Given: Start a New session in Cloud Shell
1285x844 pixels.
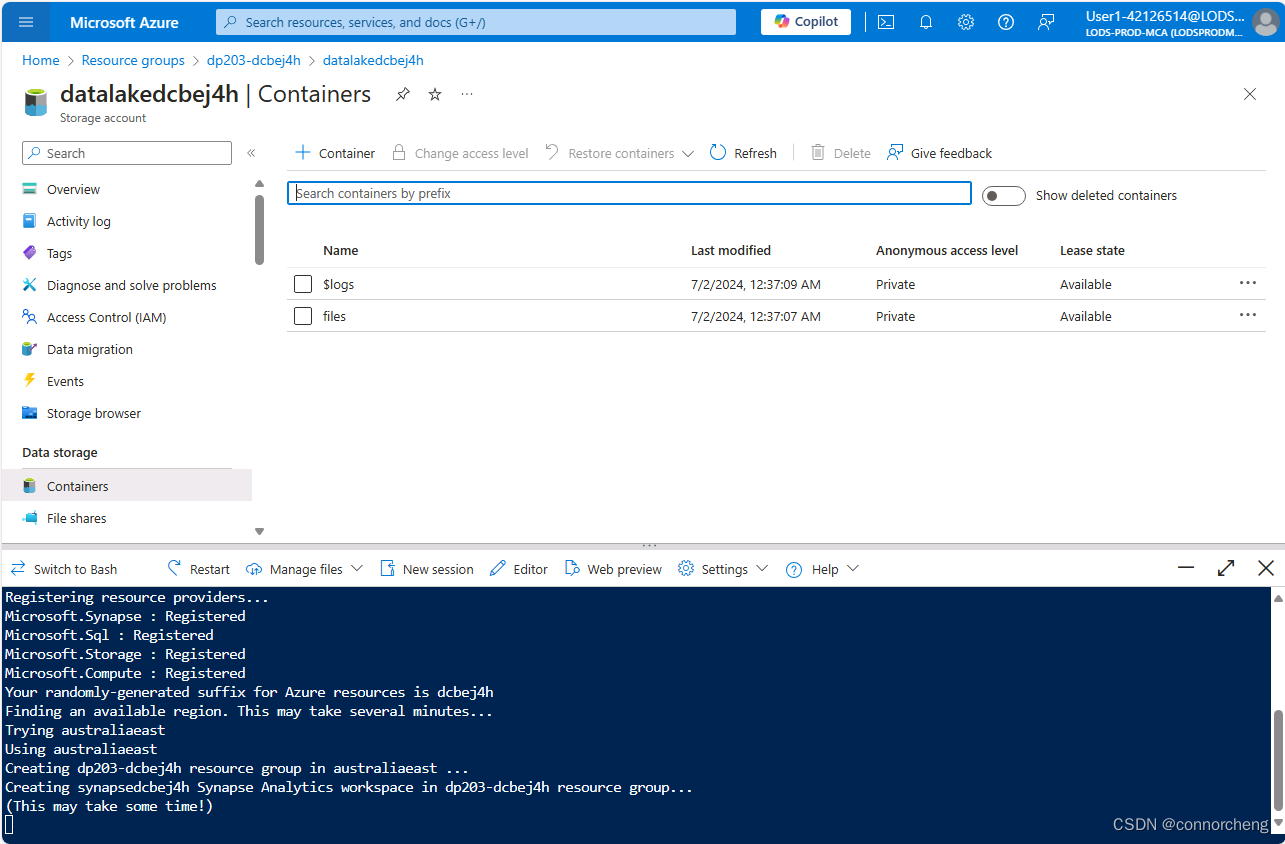Looking at the screenshot, I should pyautogui.click(x=427, y=569).
